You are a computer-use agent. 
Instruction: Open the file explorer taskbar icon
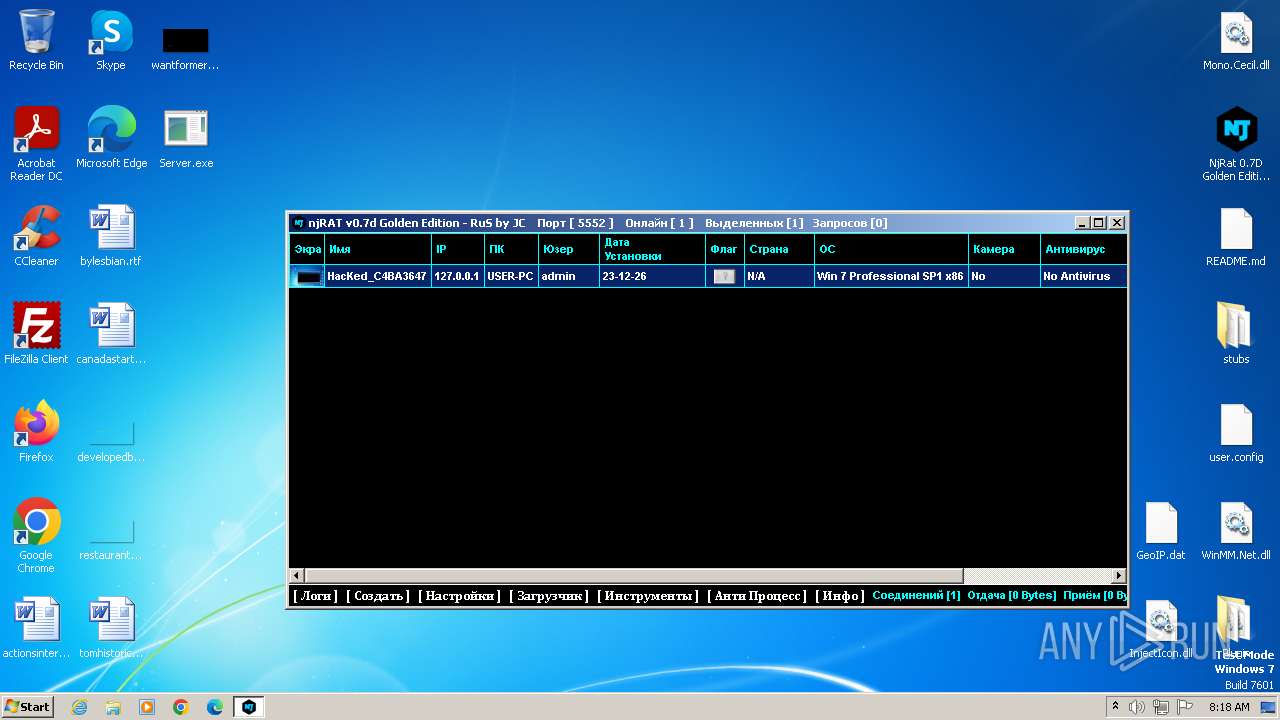(113, 707)
